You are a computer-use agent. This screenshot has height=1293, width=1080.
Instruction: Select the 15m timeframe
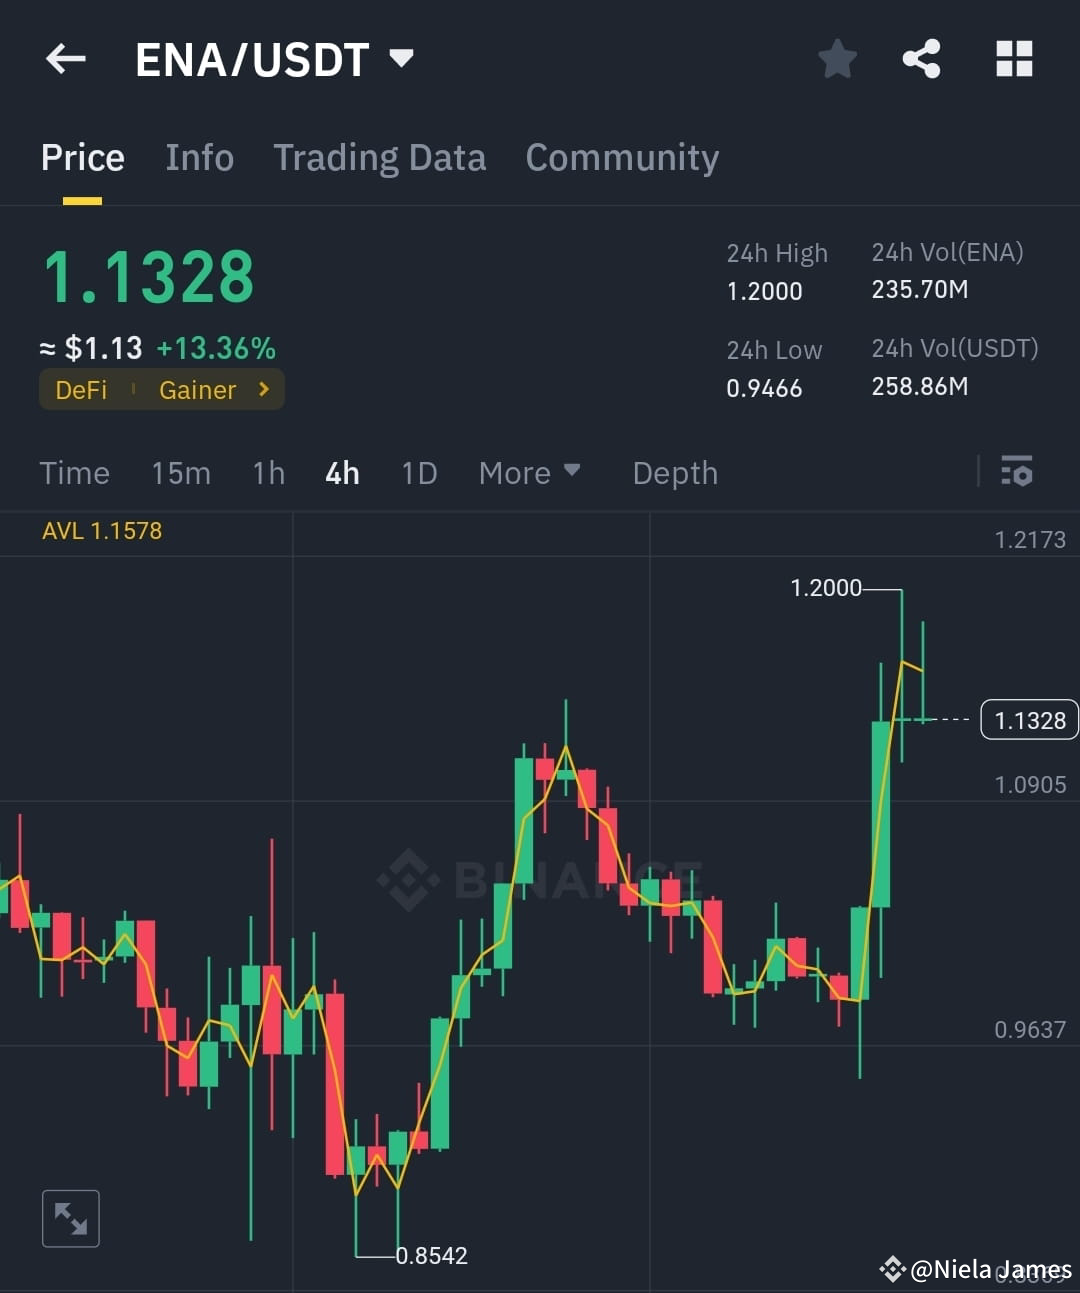pos(181,473)
